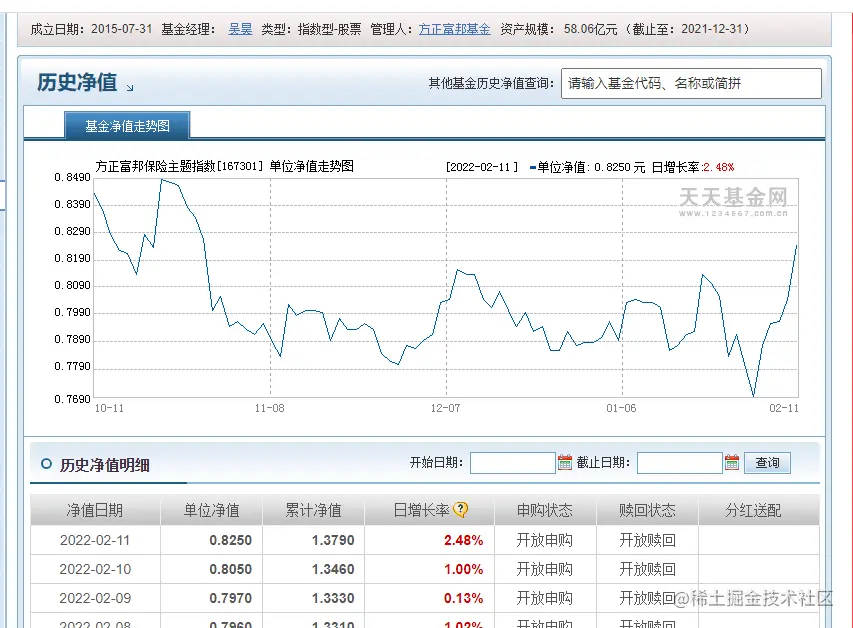Click 开放赎回 in the 2022-02-10 row
Screen dimensions: 853x628
pyautogui.click(x=647, y=569)
